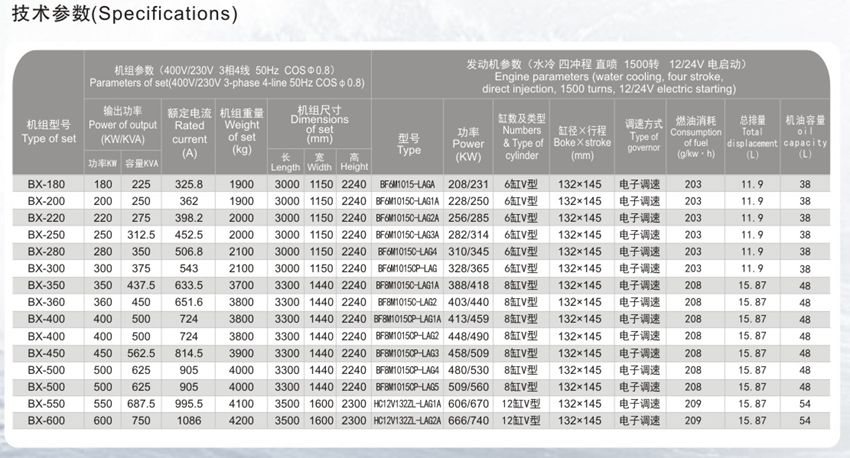Click the 'BX-220' model cell
Screen dimensions: 850x458
click(x=46, y=218)
